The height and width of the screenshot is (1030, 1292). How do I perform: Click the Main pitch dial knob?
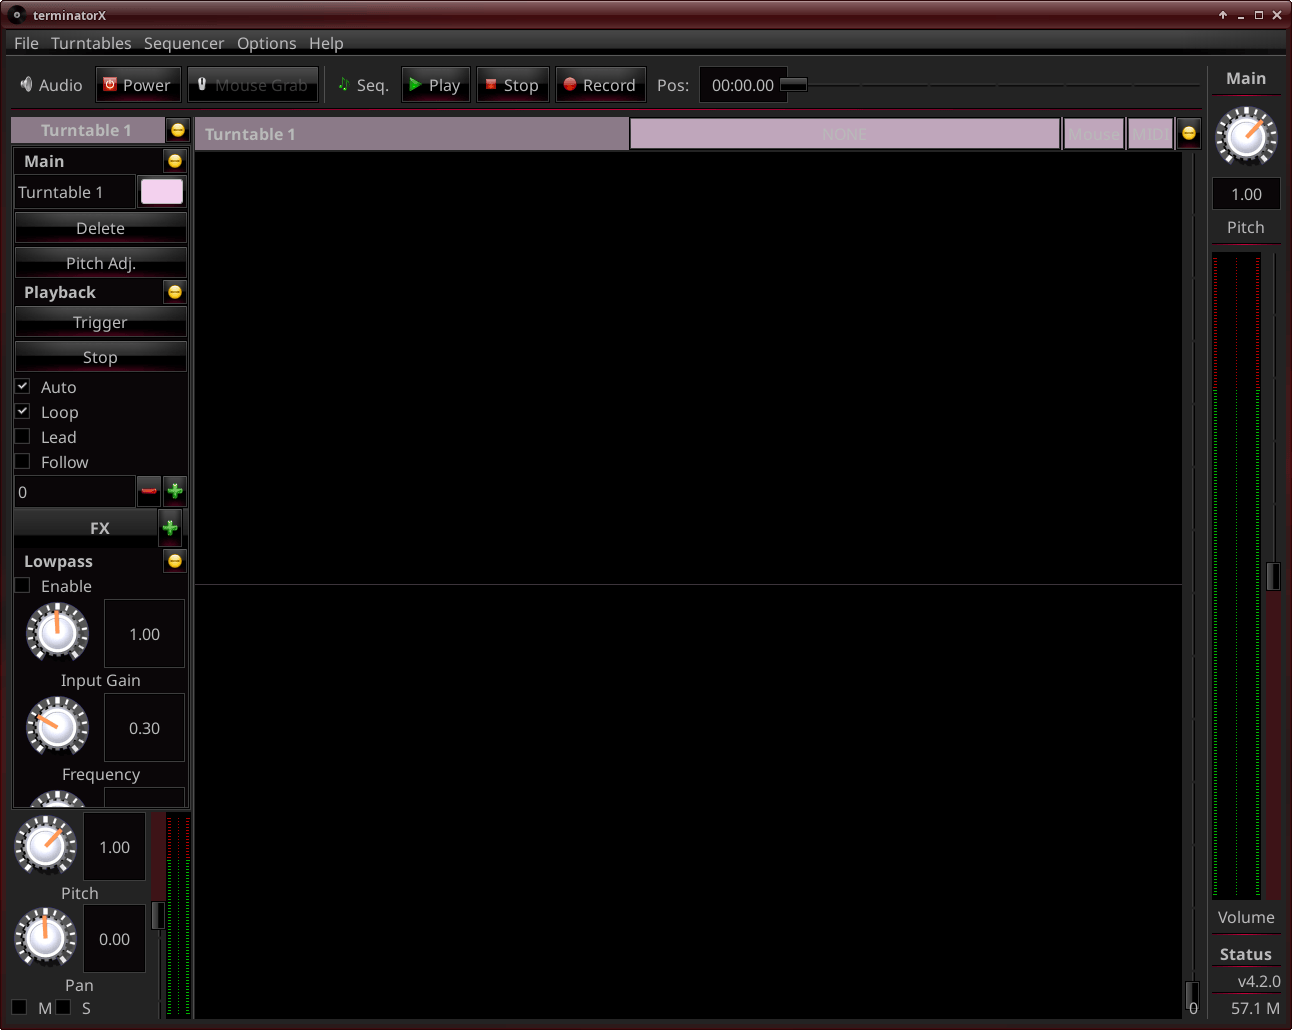pos(1246,137)
